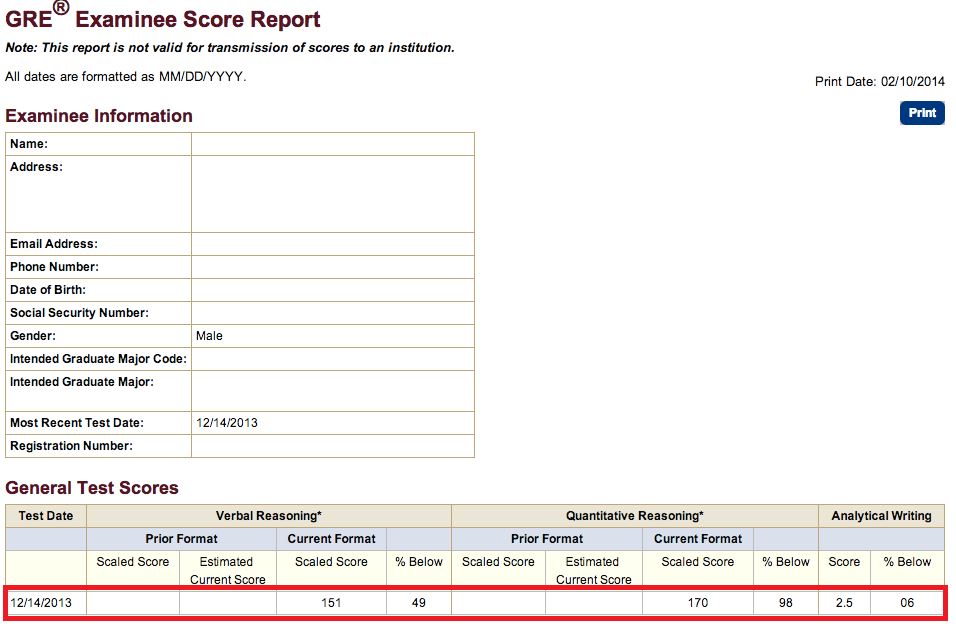Select the verbal percent below 49
Viewport: 956px width, 638px height.
(x=418, y=603)
